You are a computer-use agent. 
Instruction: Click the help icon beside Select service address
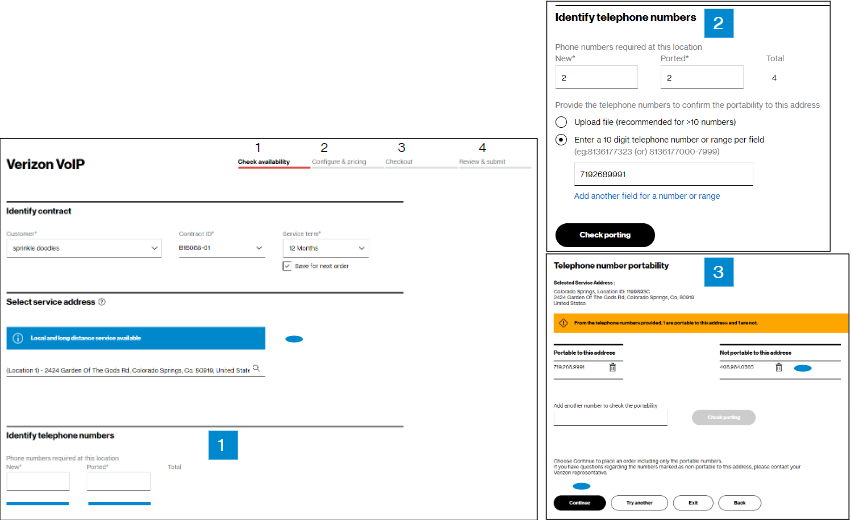[x=101, y=302]
